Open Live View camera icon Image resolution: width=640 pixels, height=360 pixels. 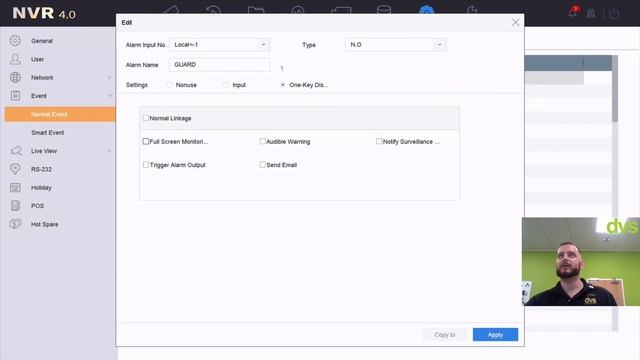(16, 151)
